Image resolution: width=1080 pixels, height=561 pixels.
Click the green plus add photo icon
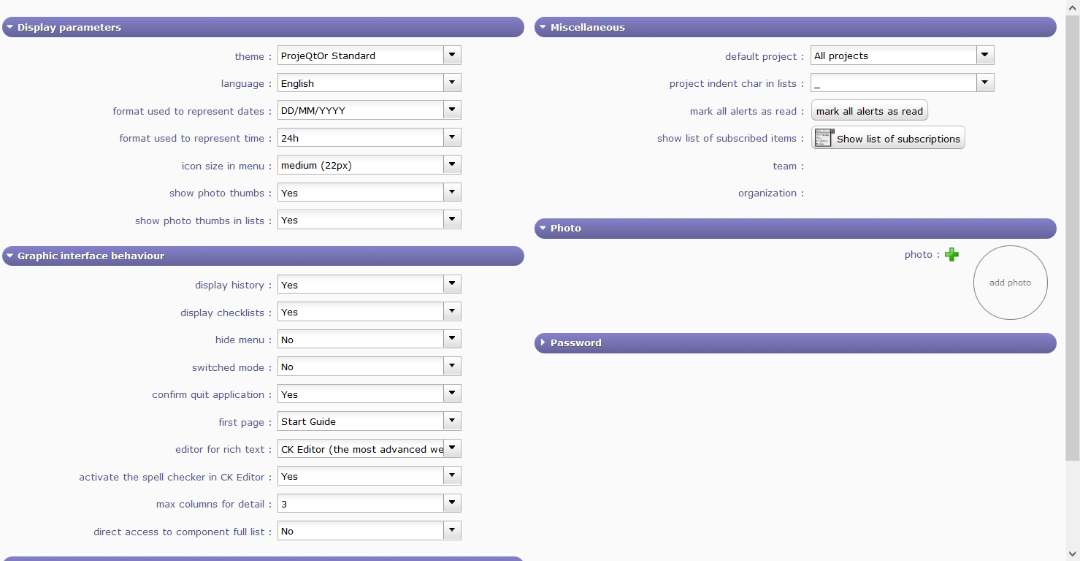952,255
